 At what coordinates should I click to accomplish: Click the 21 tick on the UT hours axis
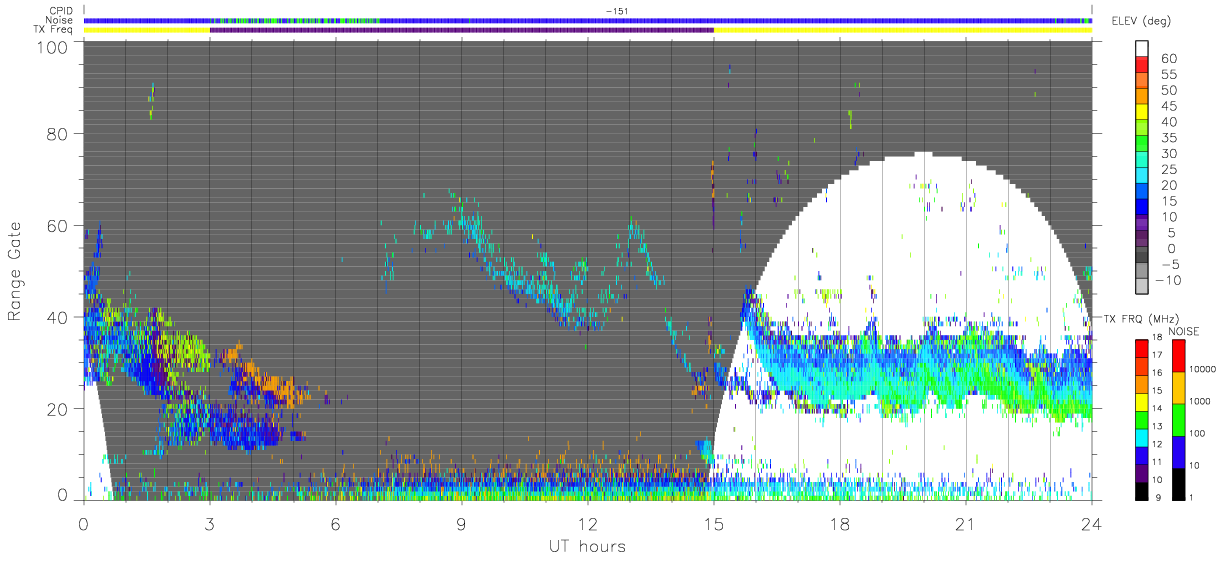coord(965,523)
